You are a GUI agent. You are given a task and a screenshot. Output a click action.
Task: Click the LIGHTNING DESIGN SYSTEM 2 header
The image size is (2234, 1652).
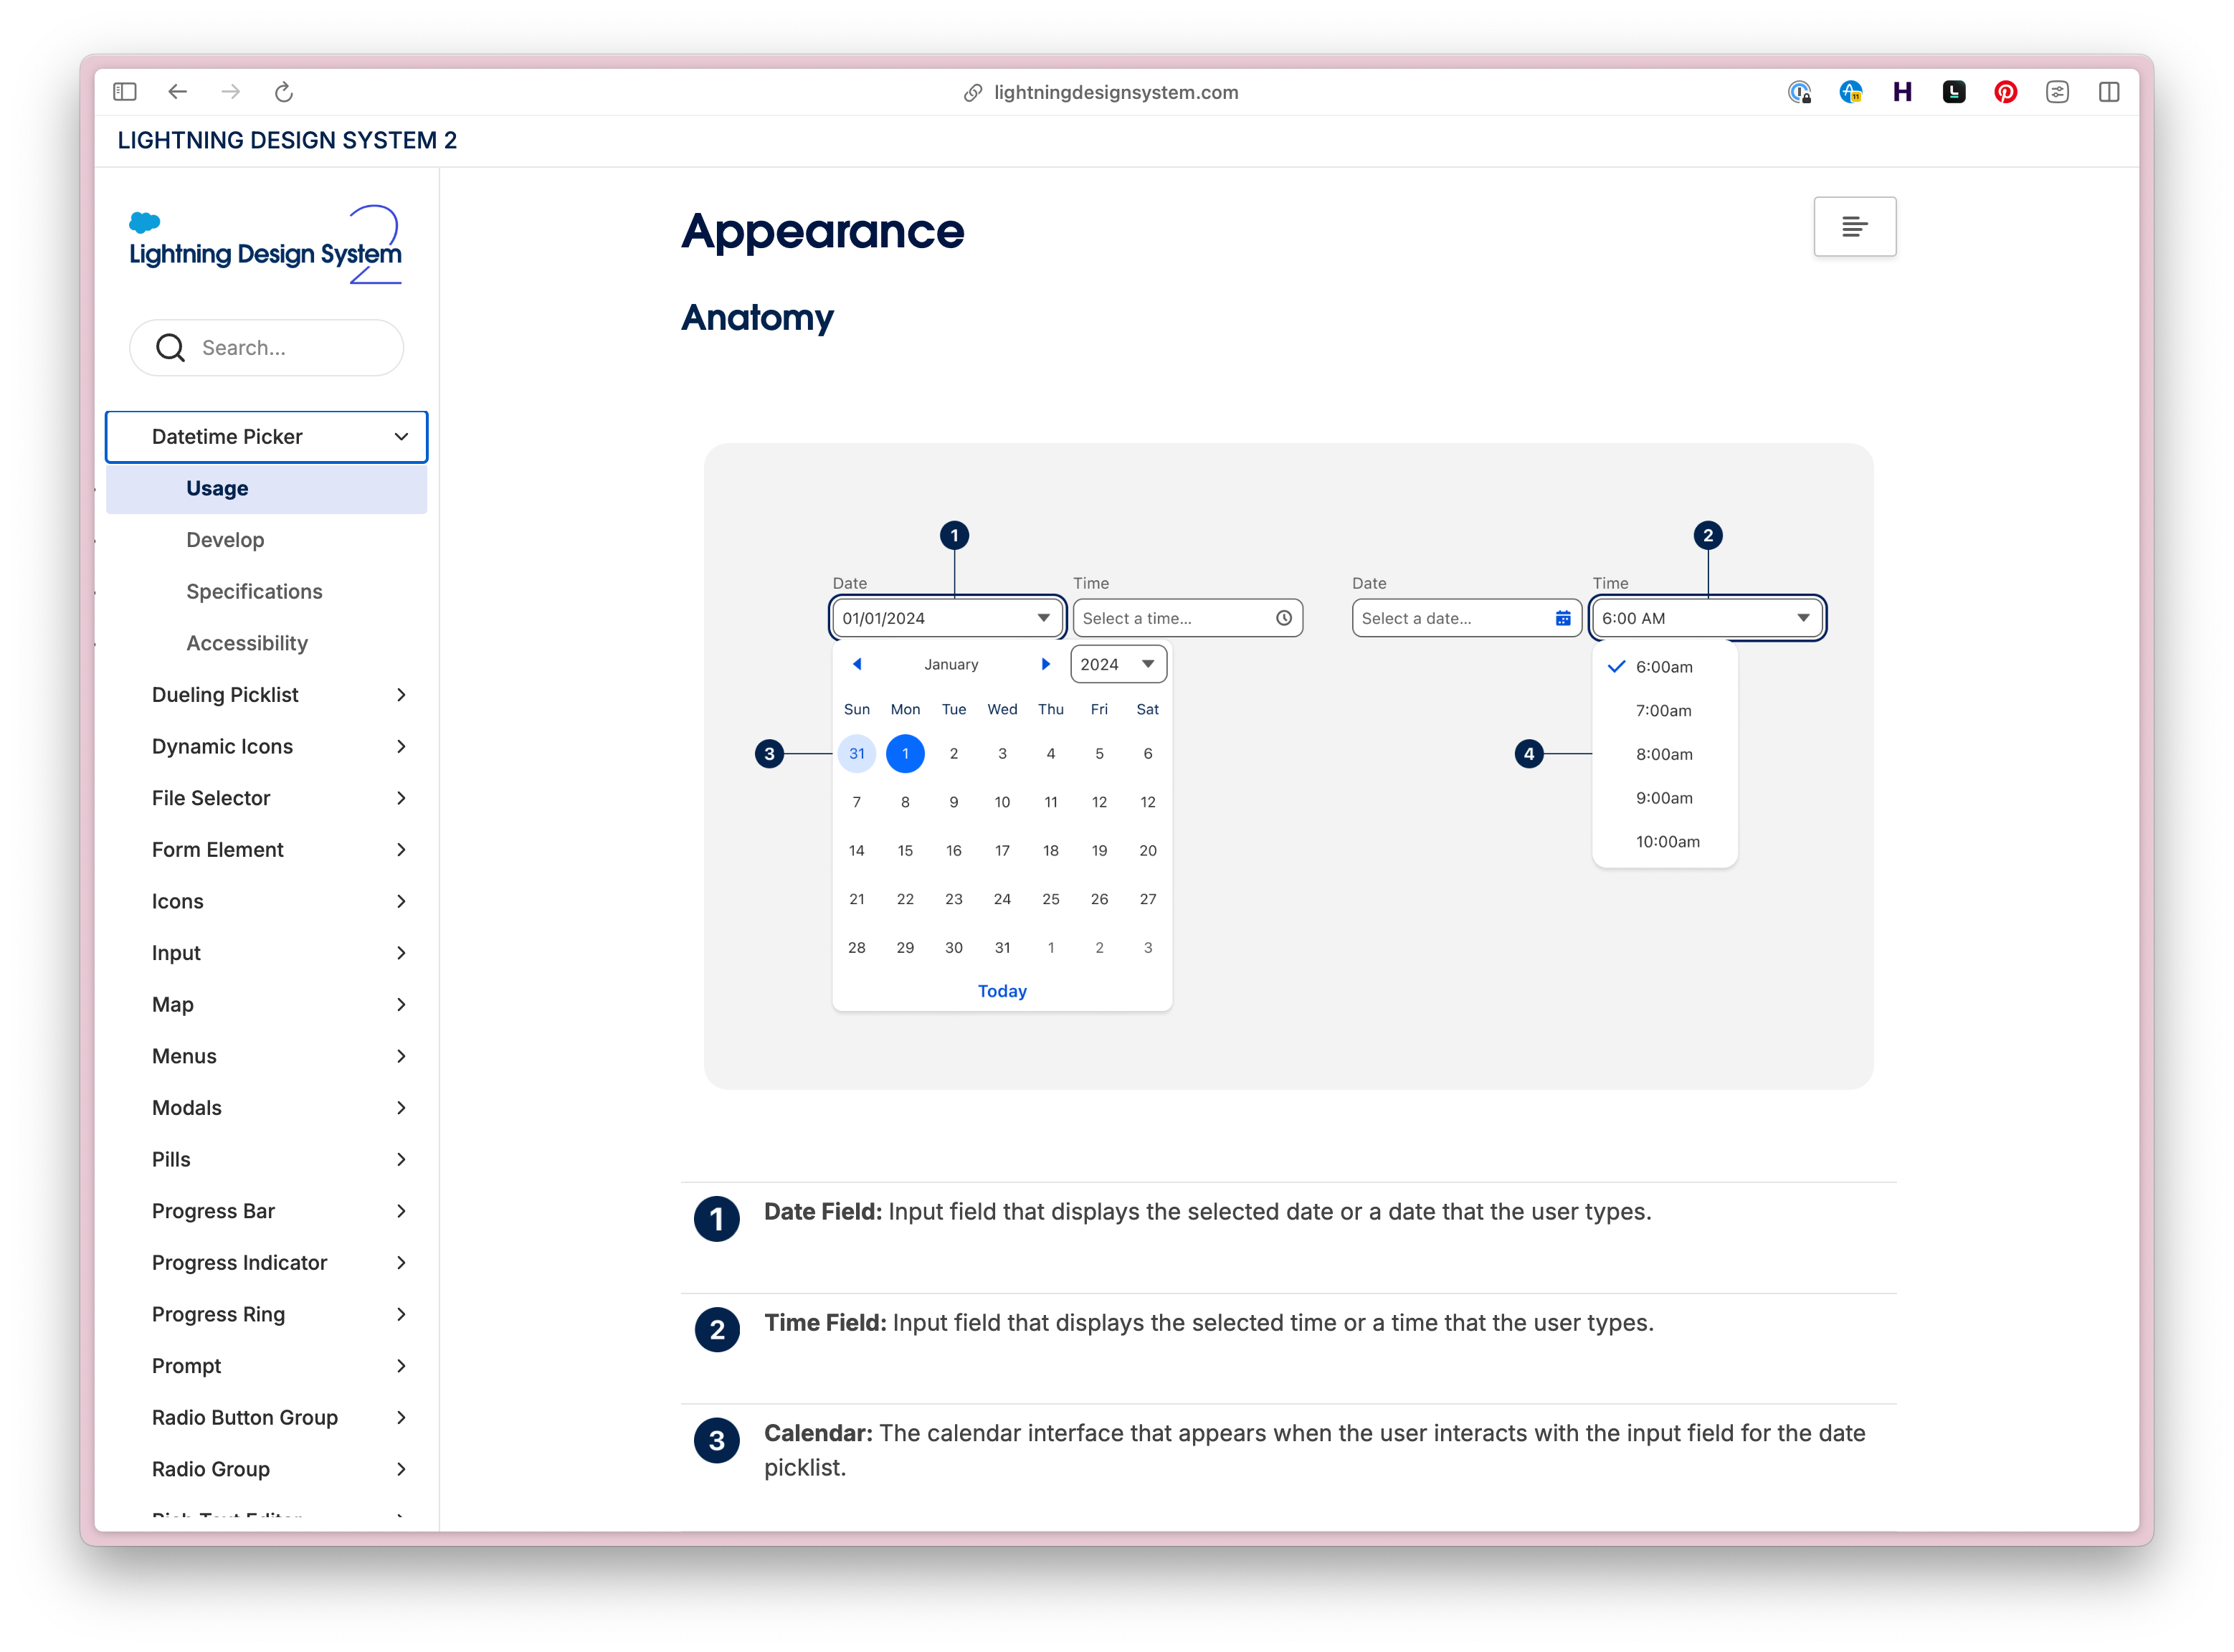point(287,140)
